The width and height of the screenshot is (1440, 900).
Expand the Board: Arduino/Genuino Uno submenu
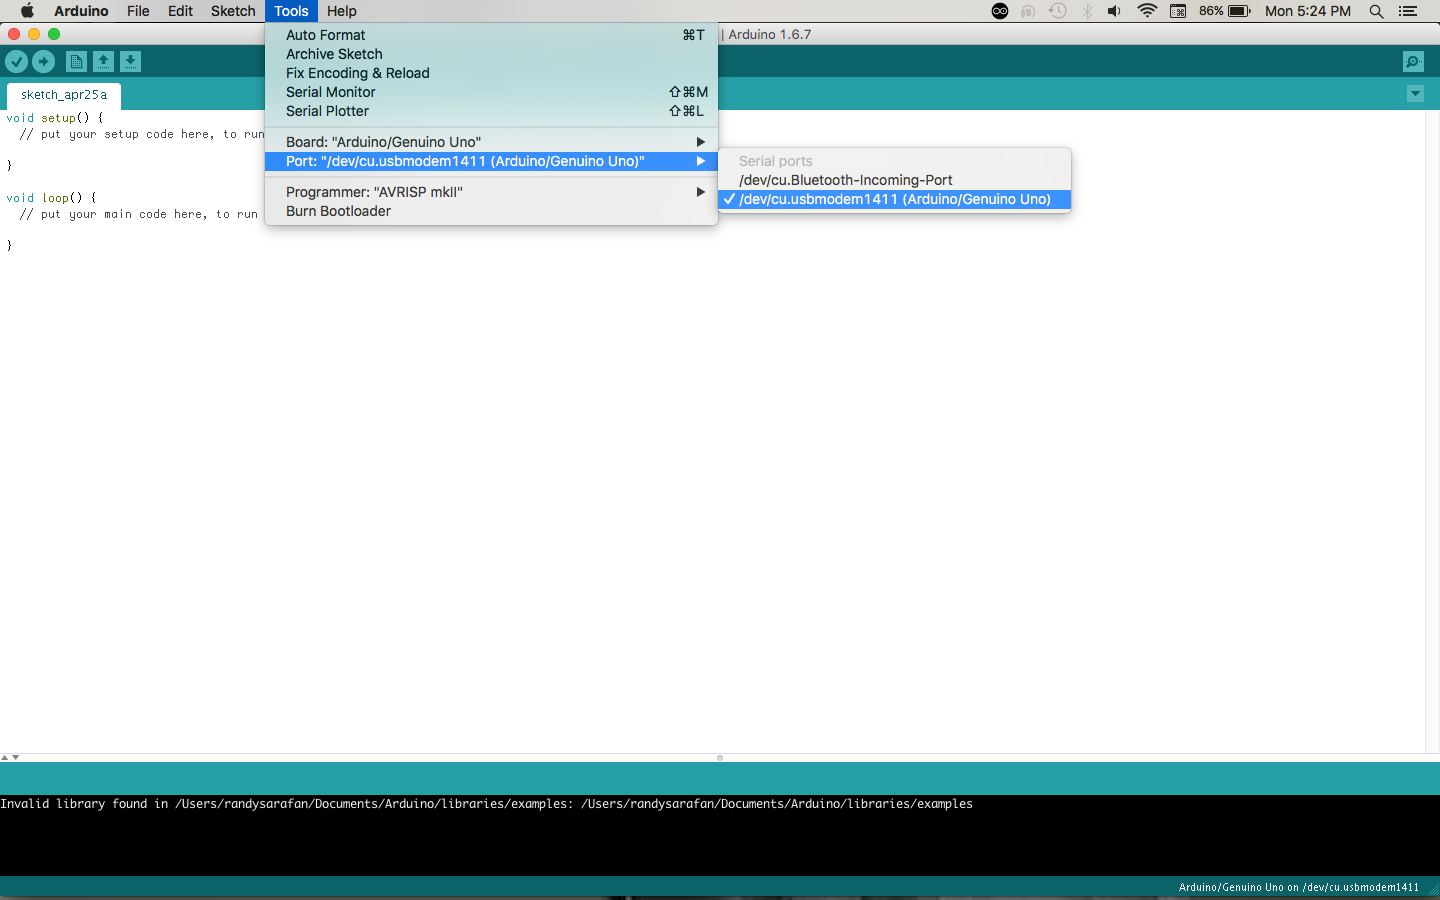[x=491, y=142]
